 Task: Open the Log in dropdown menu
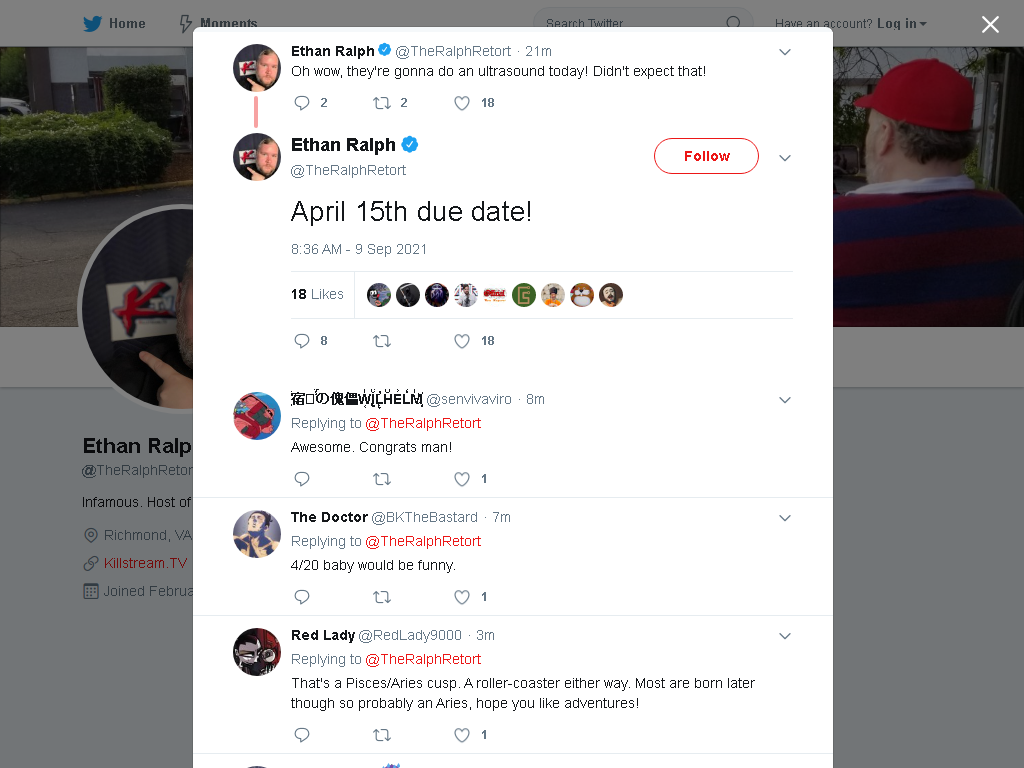pyautogui.click(x=901, y=24)
